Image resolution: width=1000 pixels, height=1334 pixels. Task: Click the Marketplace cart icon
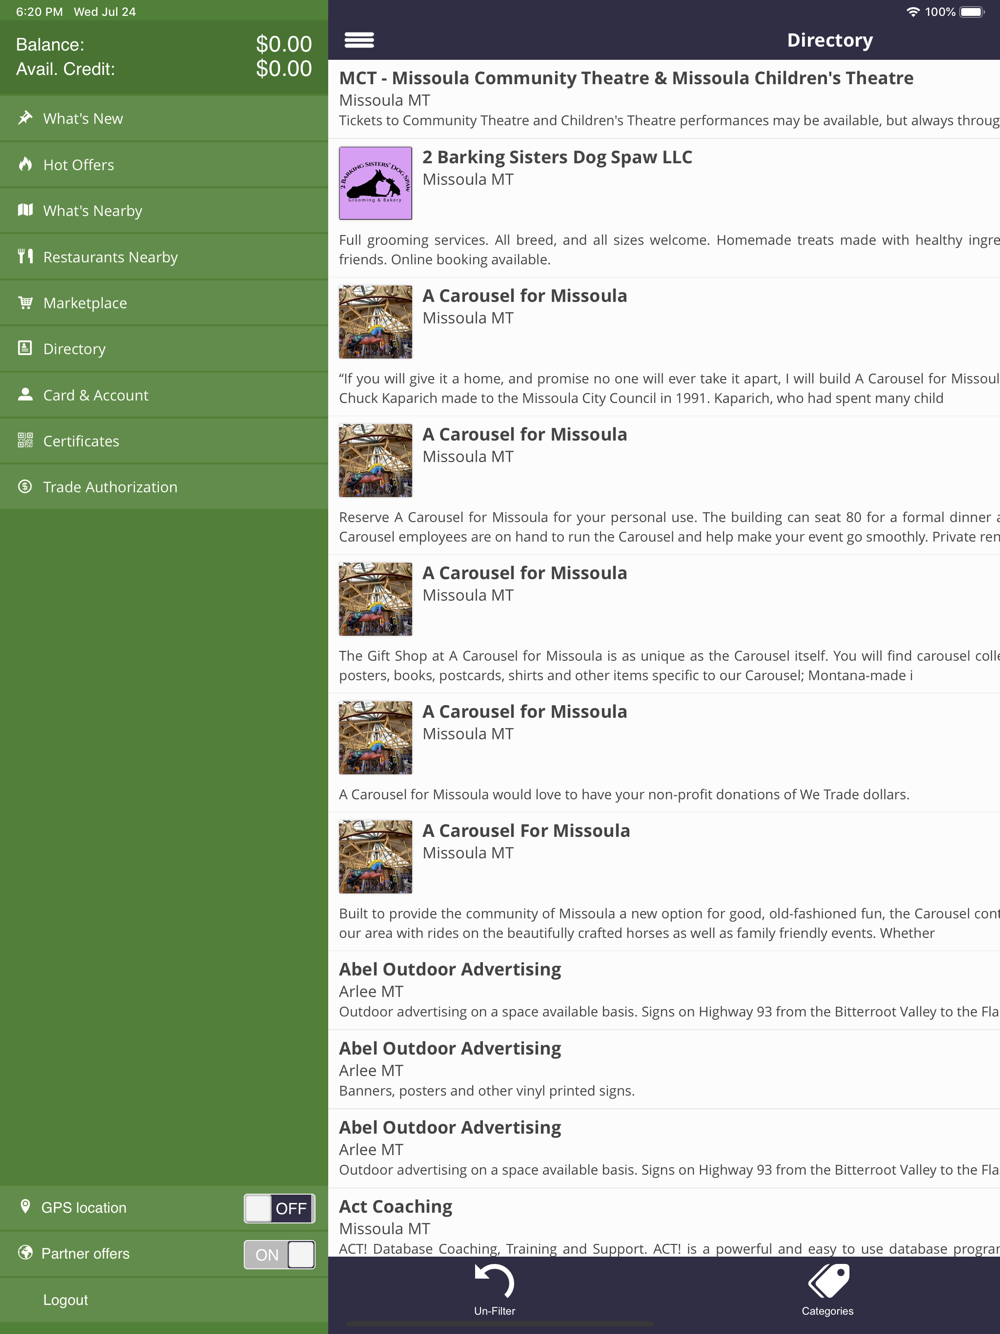click(25, 302)
